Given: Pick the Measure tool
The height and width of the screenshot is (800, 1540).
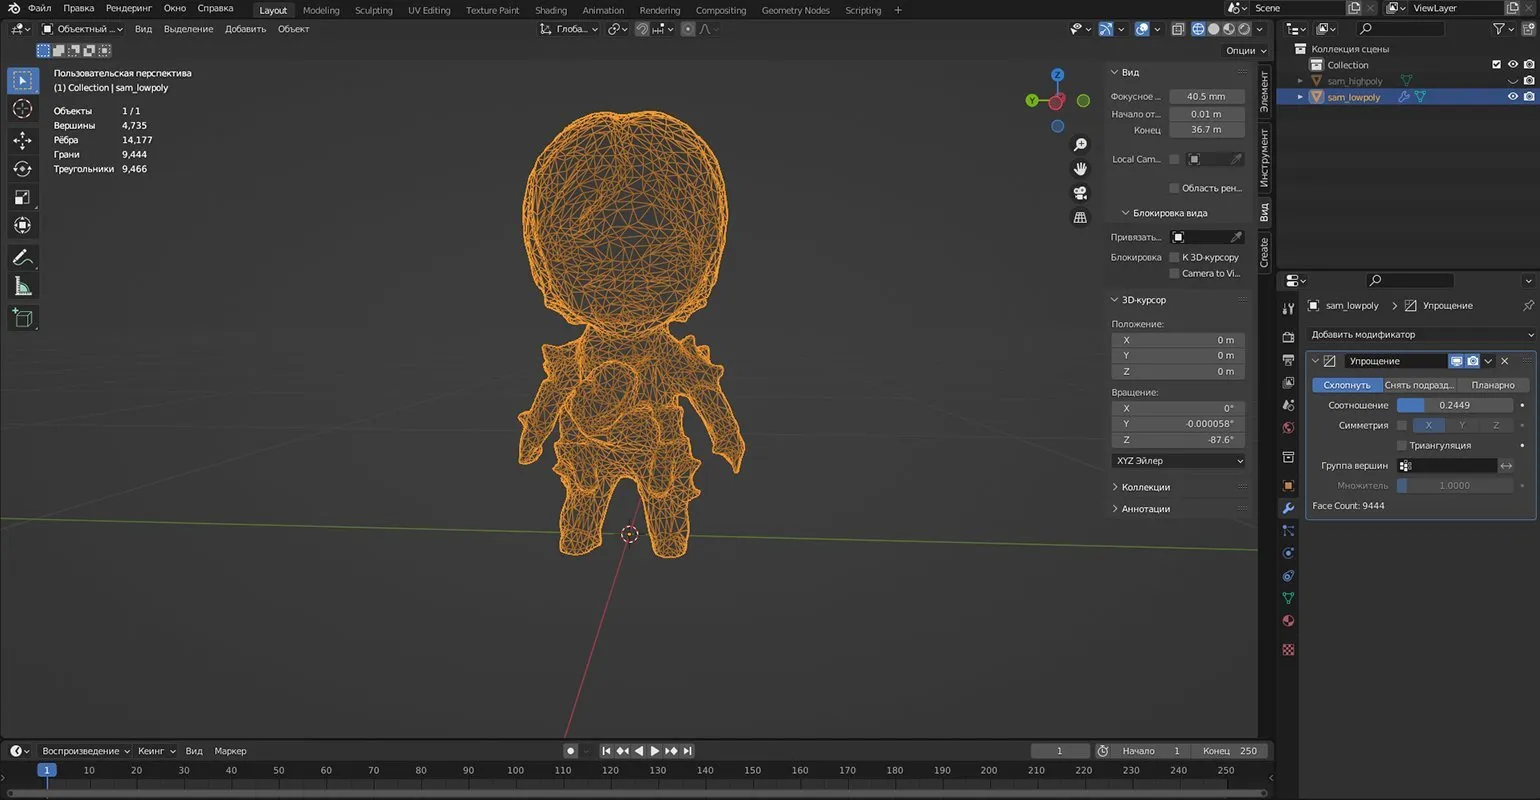Looking at the screenshot, I should [x=22, y=287].
